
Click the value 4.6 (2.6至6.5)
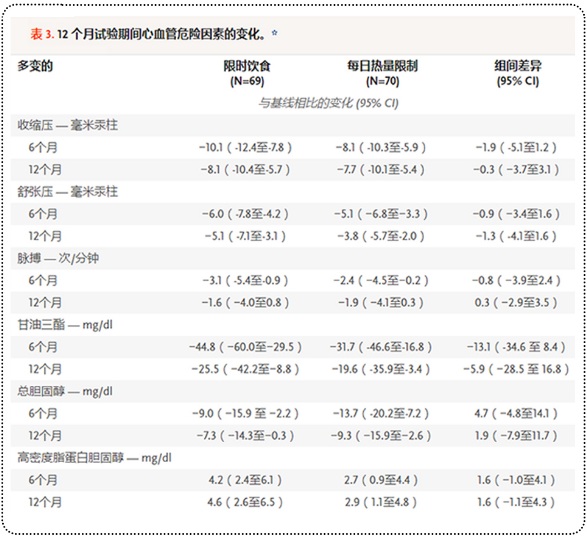click(245, 502)
